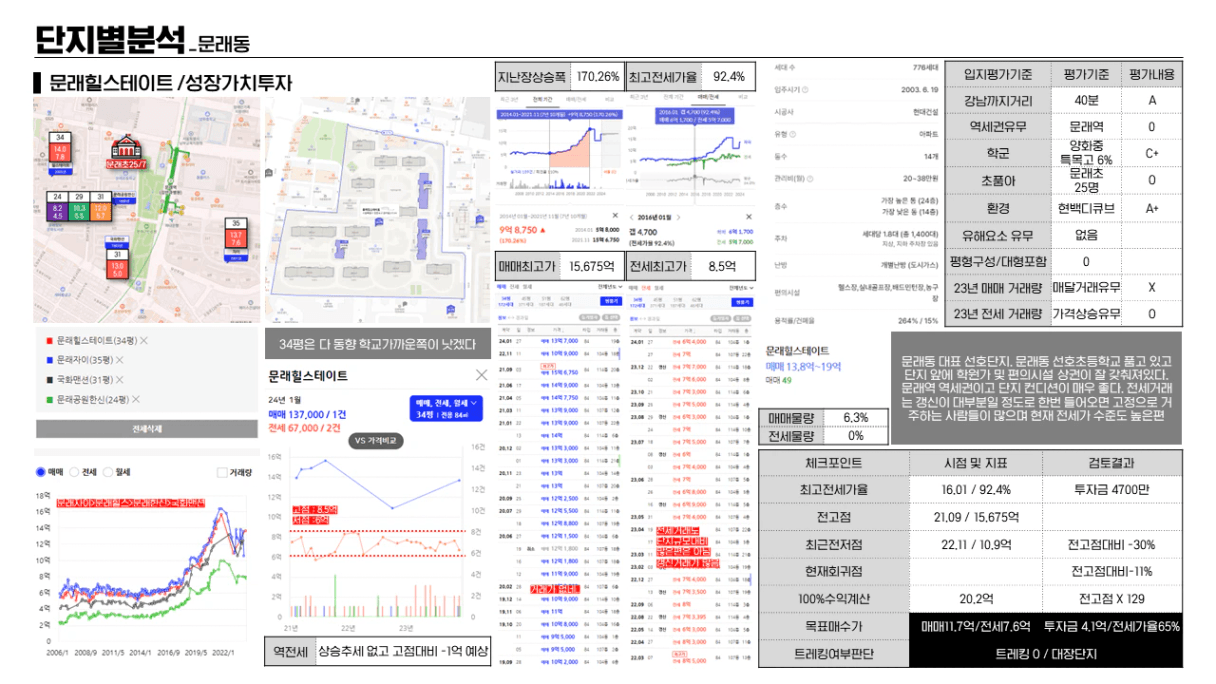Remove 국화맨션(31평) with its X icon
Screen dimensions: 1216x684
pos(120,379)
